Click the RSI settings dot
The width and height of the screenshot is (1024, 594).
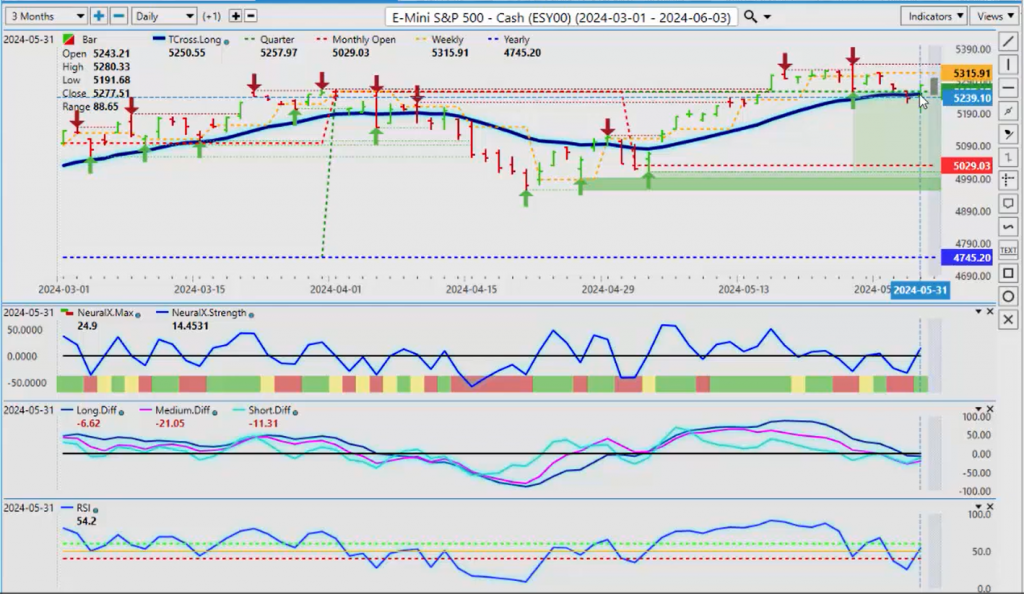[95, 510]
